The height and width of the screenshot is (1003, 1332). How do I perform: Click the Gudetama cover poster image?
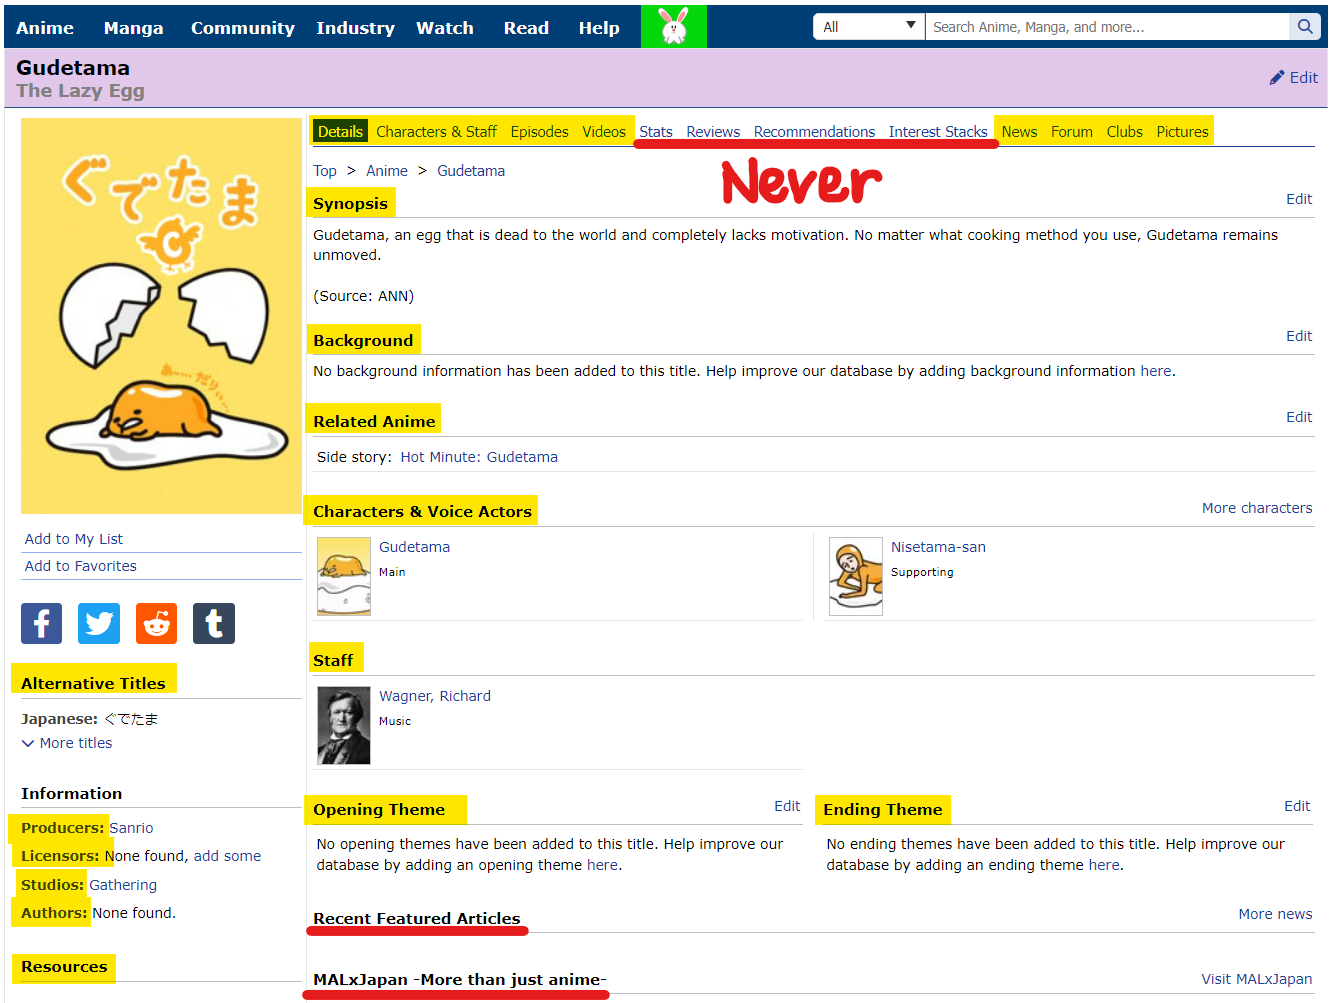coord(161,316)
